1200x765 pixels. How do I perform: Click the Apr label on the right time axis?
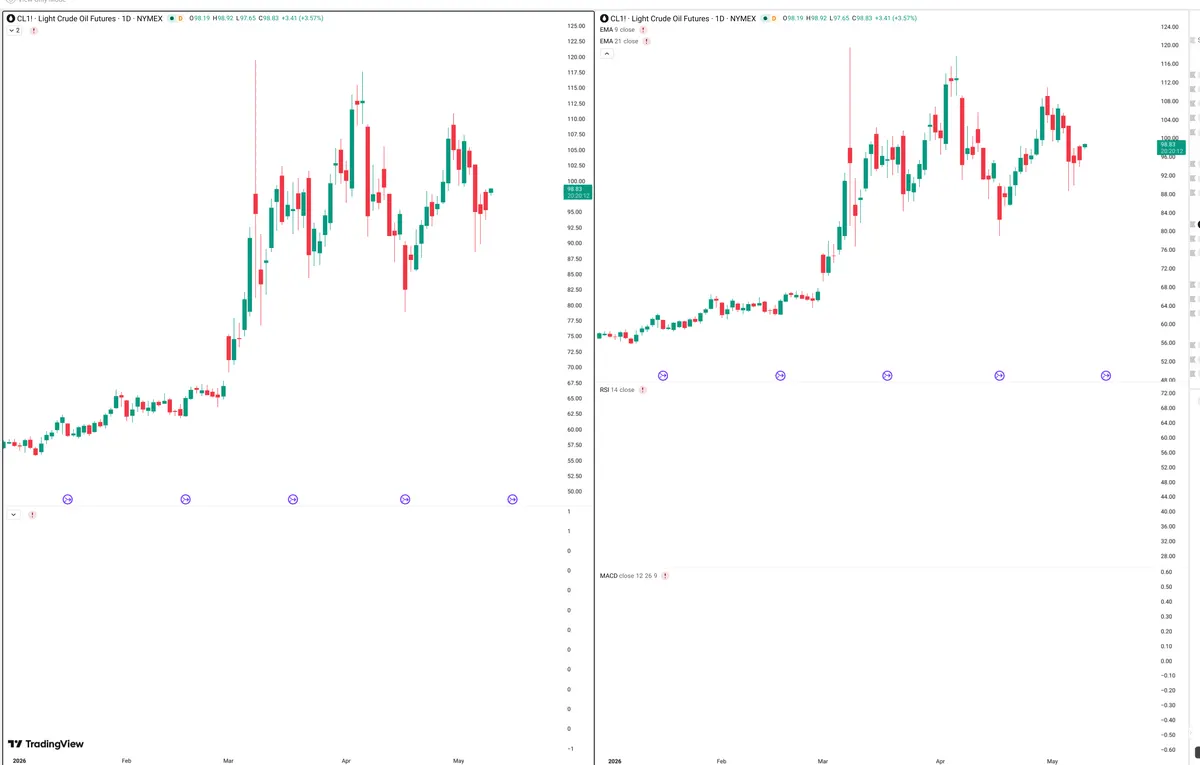[x=940, y=761]
